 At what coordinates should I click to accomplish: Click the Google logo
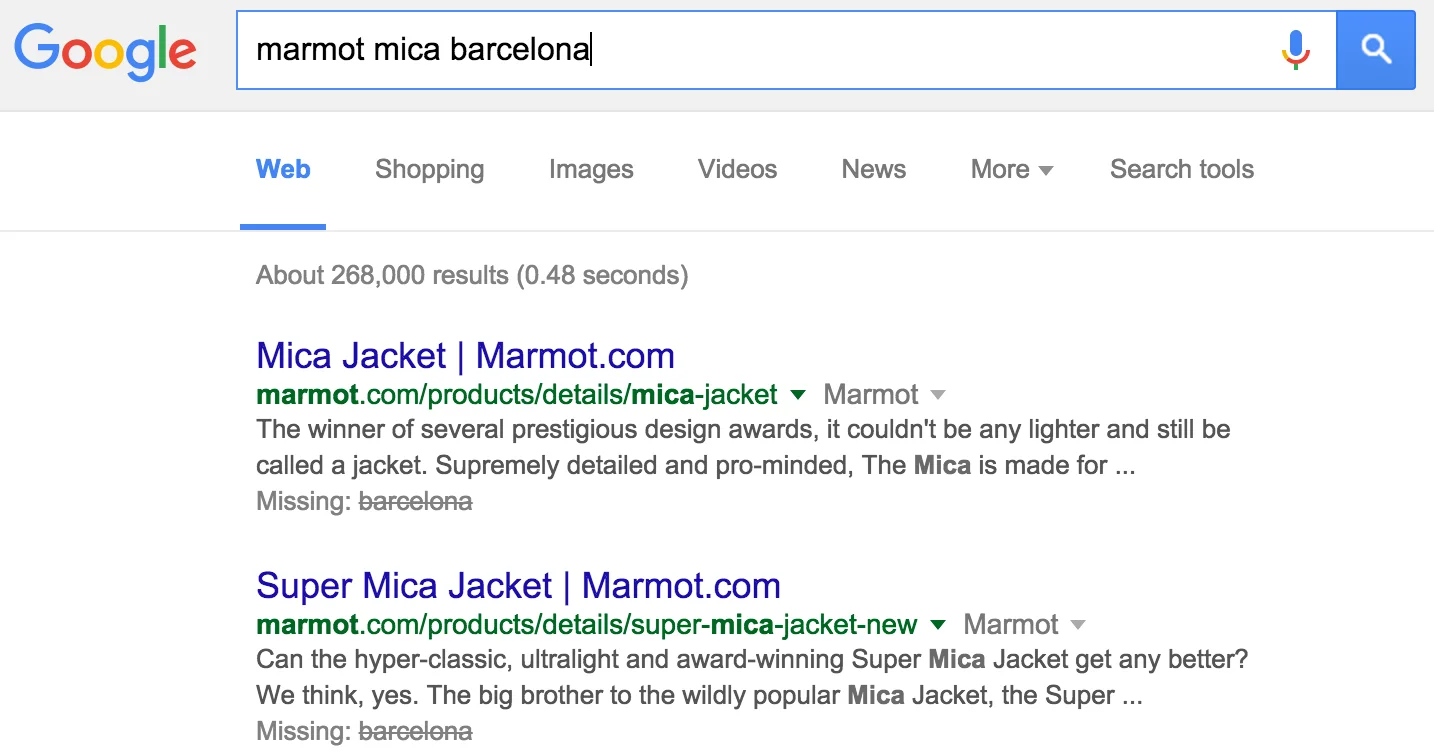point(105,50)
